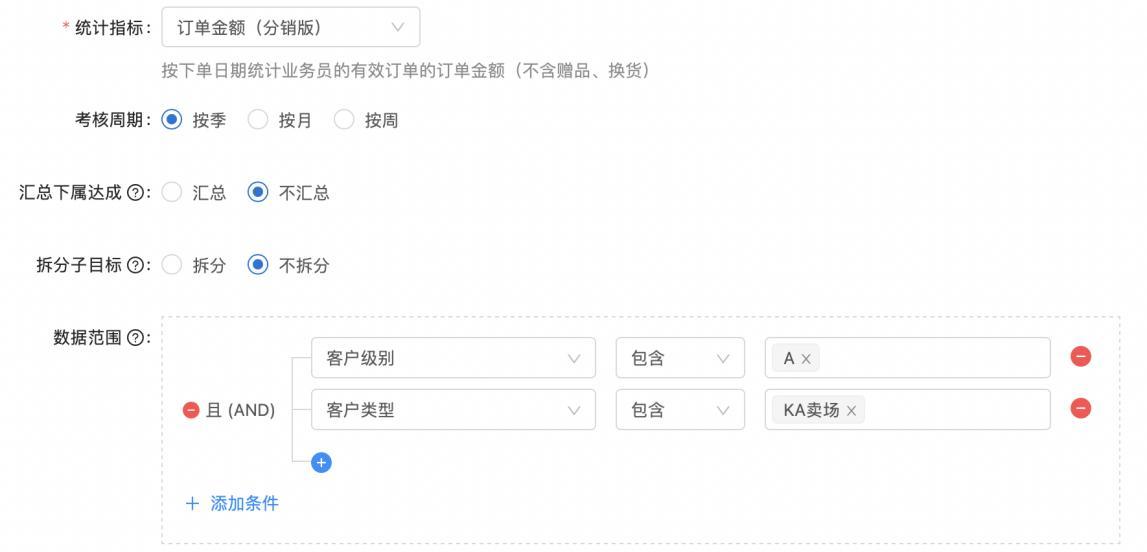Delete the 客户级别 condition row
Image resolution: width=1147 pixels, height=552 pixels.
pos(1080,357)
